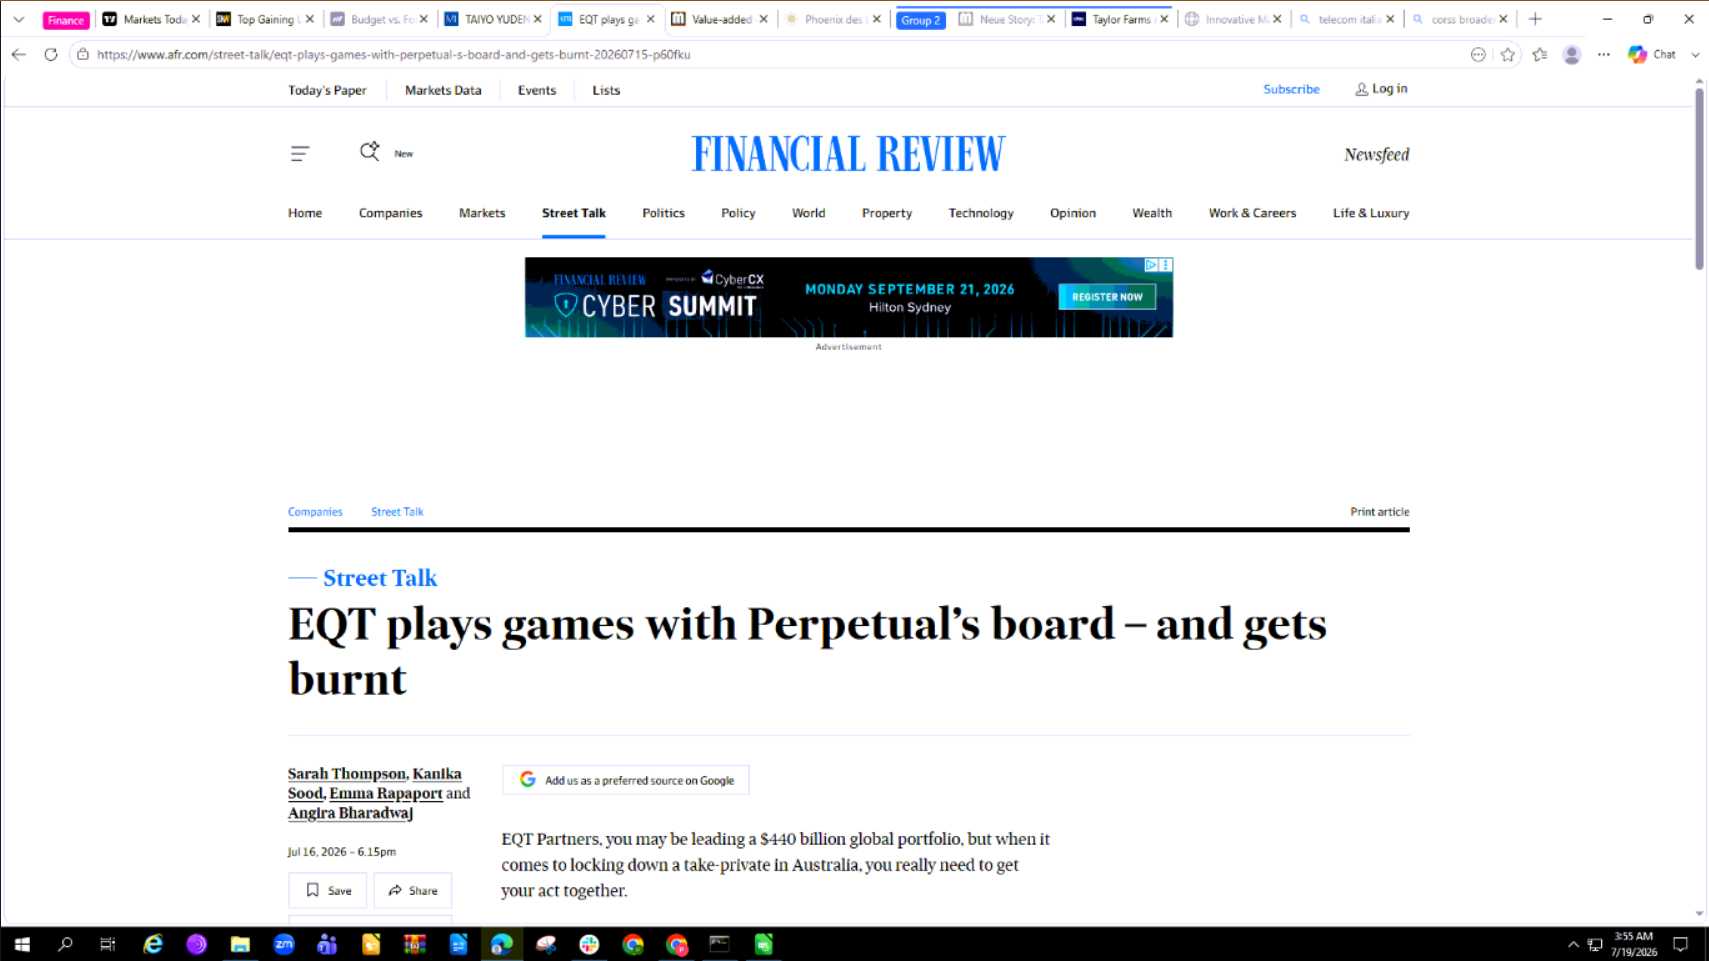Screen dimensions: 1709x961
Task: Save the article
Action: [x=328, y=890]
